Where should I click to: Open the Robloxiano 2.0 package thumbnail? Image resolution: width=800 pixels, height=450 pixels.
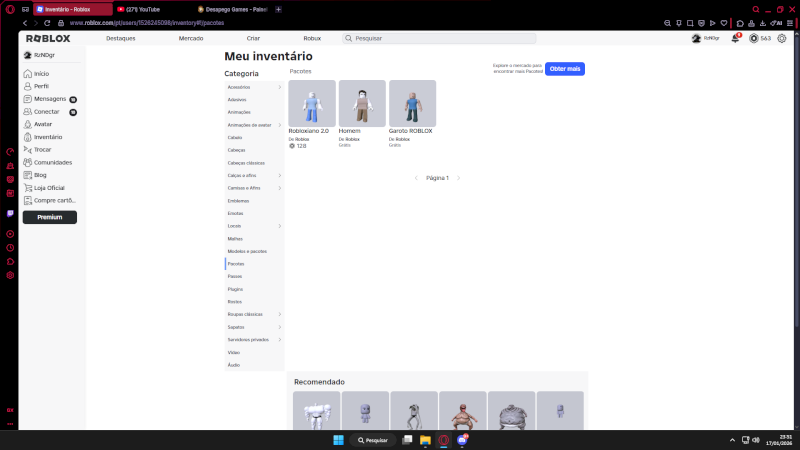(312, 104)
